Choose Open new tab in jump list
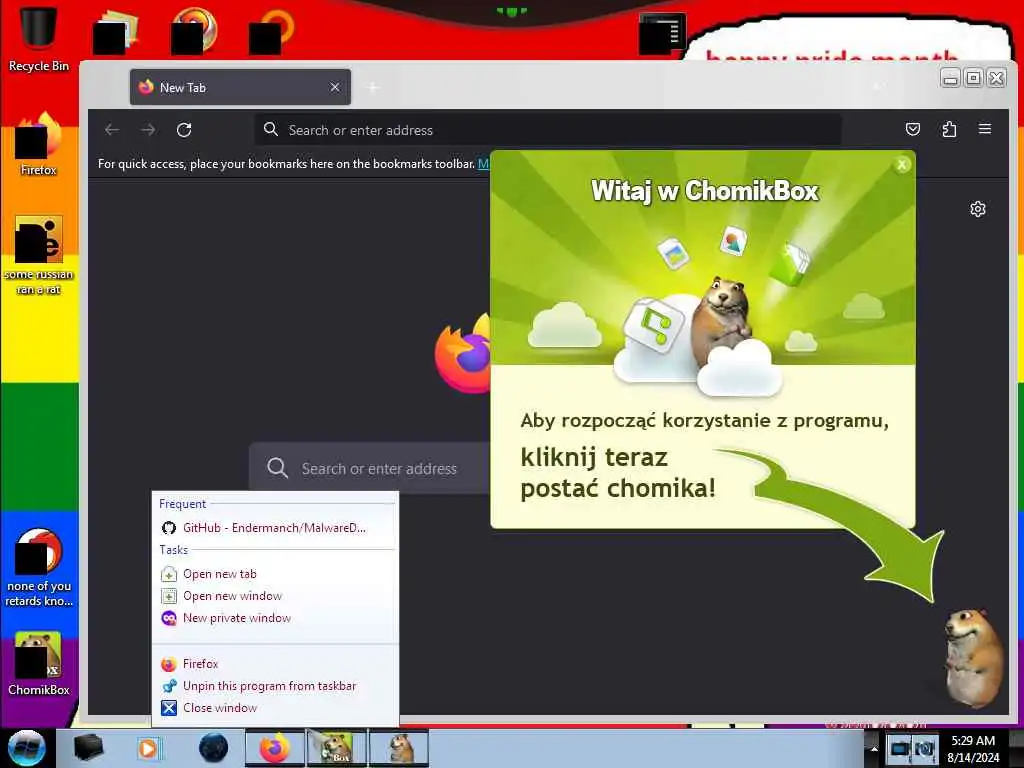1024x768 pixels. 219,574
